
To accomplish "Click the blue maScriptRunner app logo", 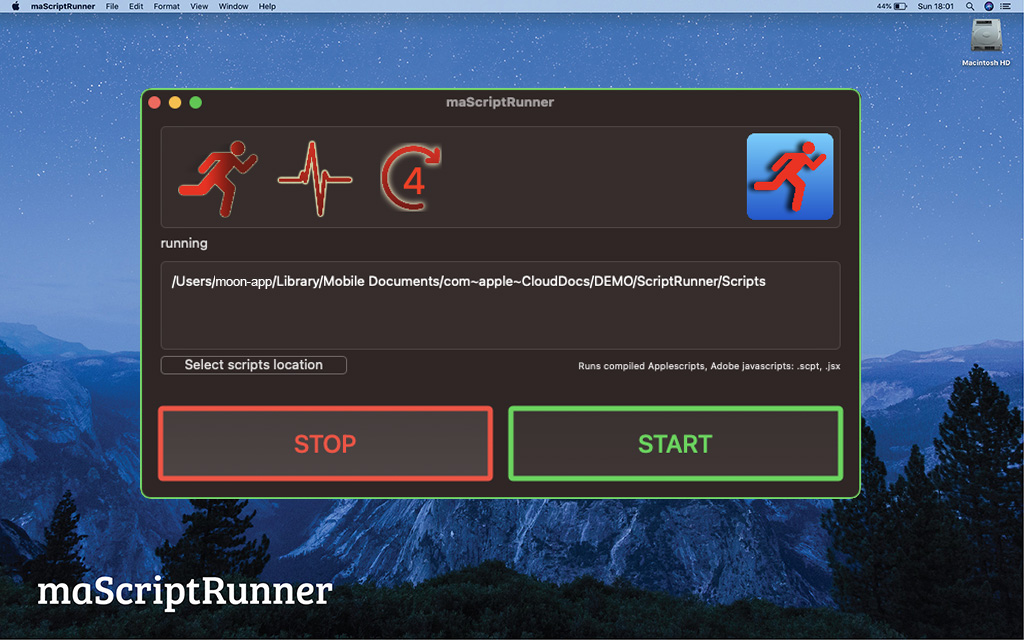I will 789,176.
